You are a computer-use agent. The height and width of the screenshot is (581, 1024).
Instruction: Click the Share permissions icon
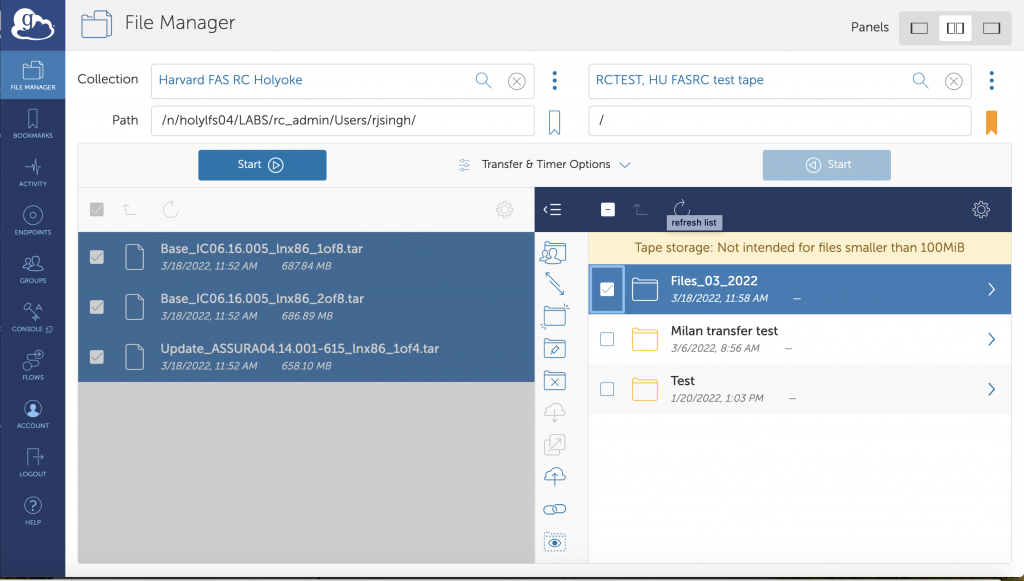click(x=554, y=252)
